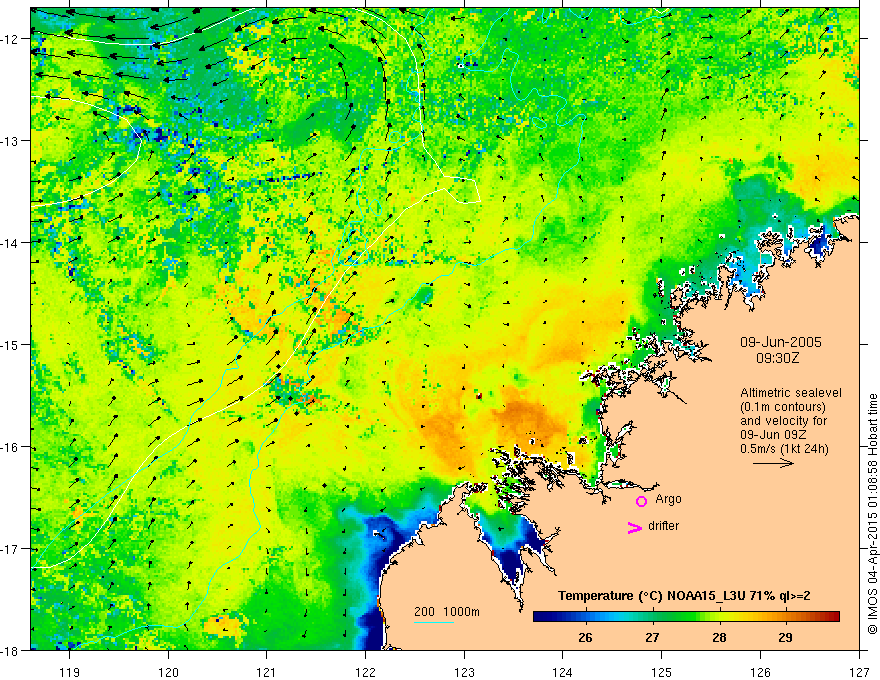Click the '200 1000m' depth legend text
Viewport: 880px width, 680px height.
(447, 612)
